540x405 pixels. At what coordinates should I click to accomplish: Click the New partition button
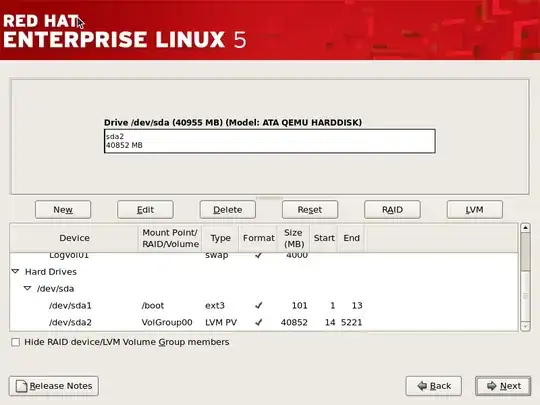[63, 209]
